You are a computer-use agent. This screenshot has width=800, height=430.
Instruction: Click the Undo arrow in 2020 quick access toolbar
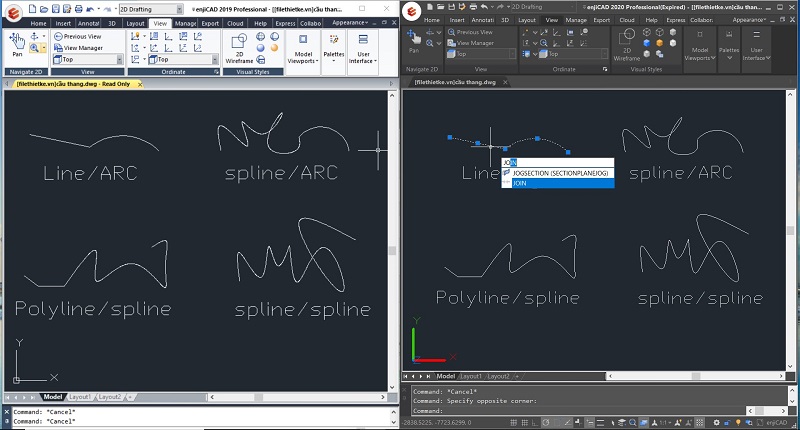(484, 7)
